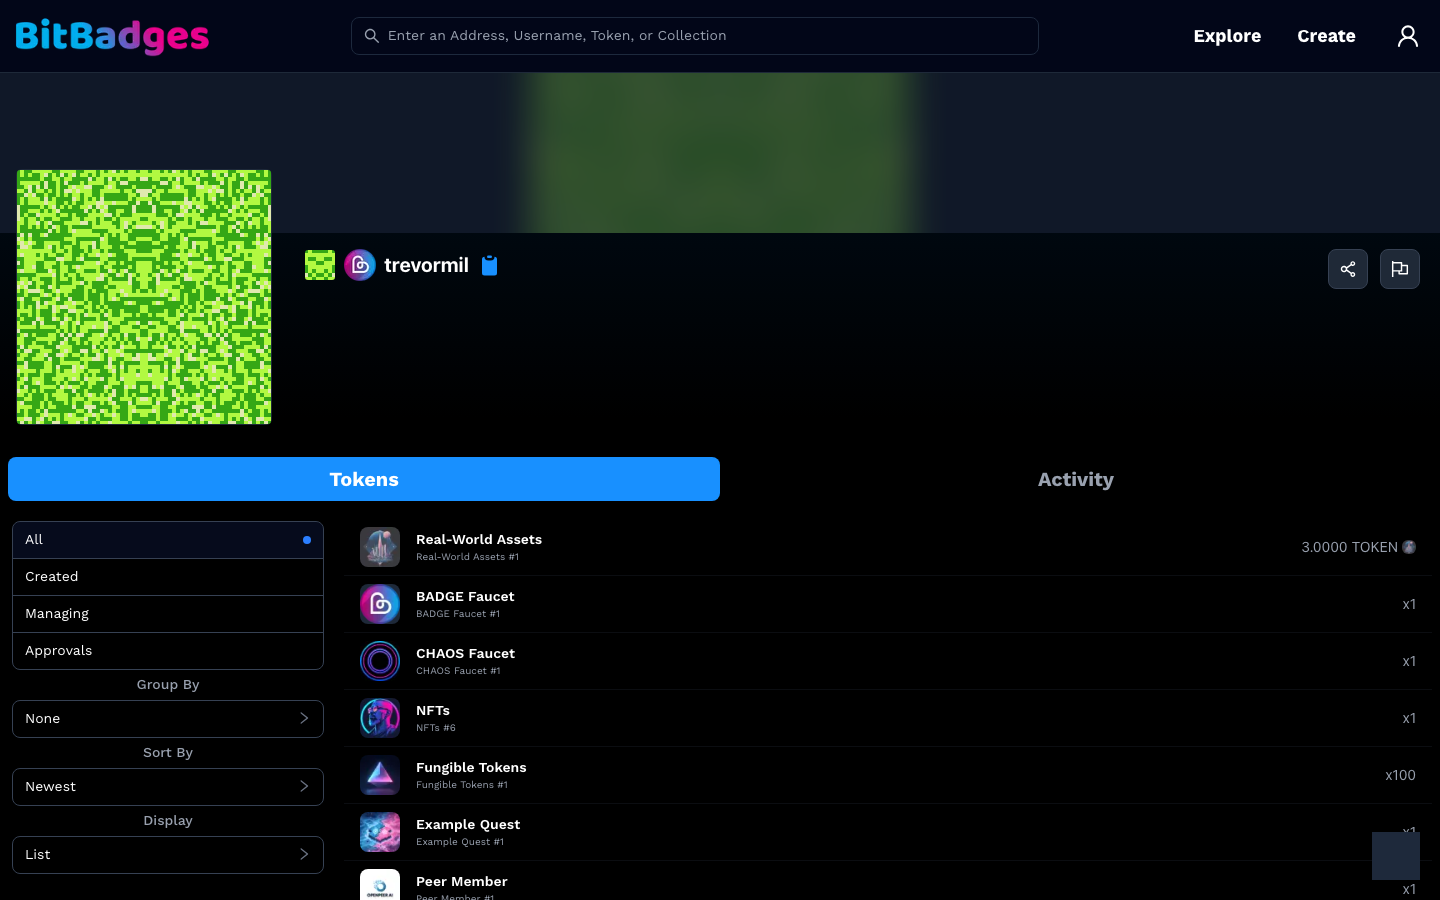This screenshot has width=1440, height=900.
Task: Open the NFTs collection title
Action: (x=433, y=710)
